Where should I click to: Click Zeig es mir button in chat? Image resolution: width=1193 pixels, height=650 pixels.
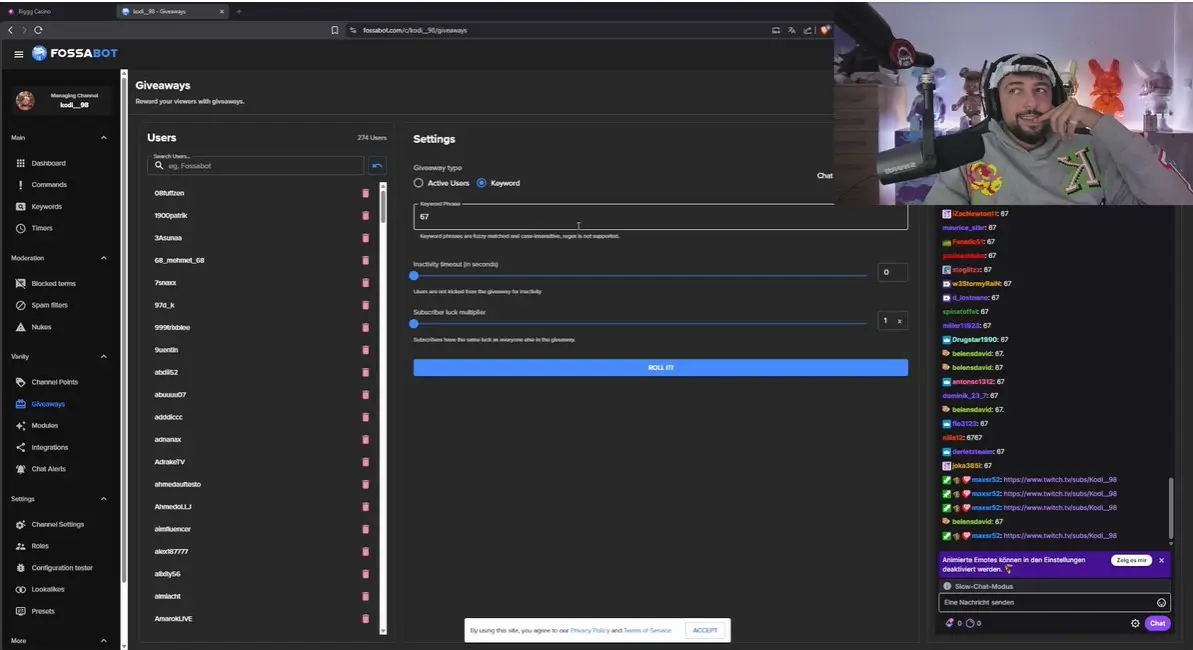[1131, 560]
